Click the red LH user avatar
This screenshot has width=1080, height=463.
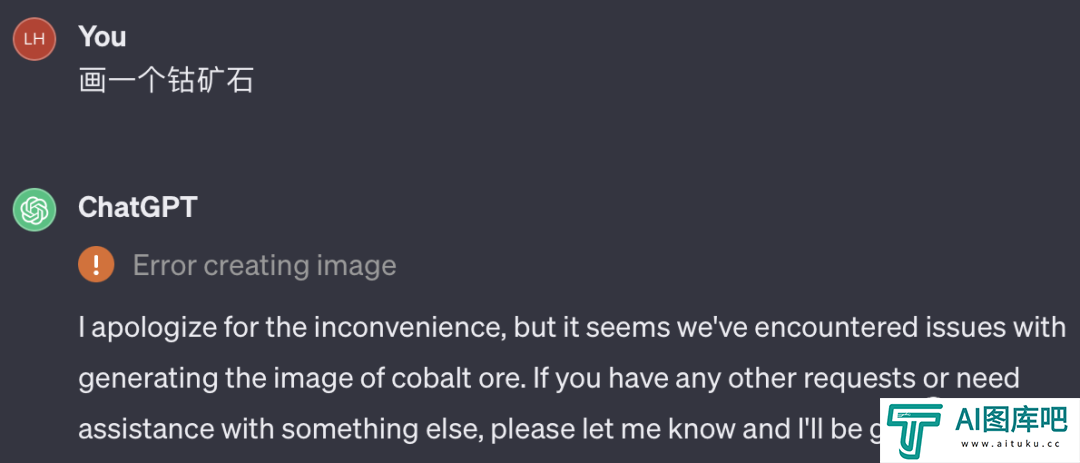34,39
